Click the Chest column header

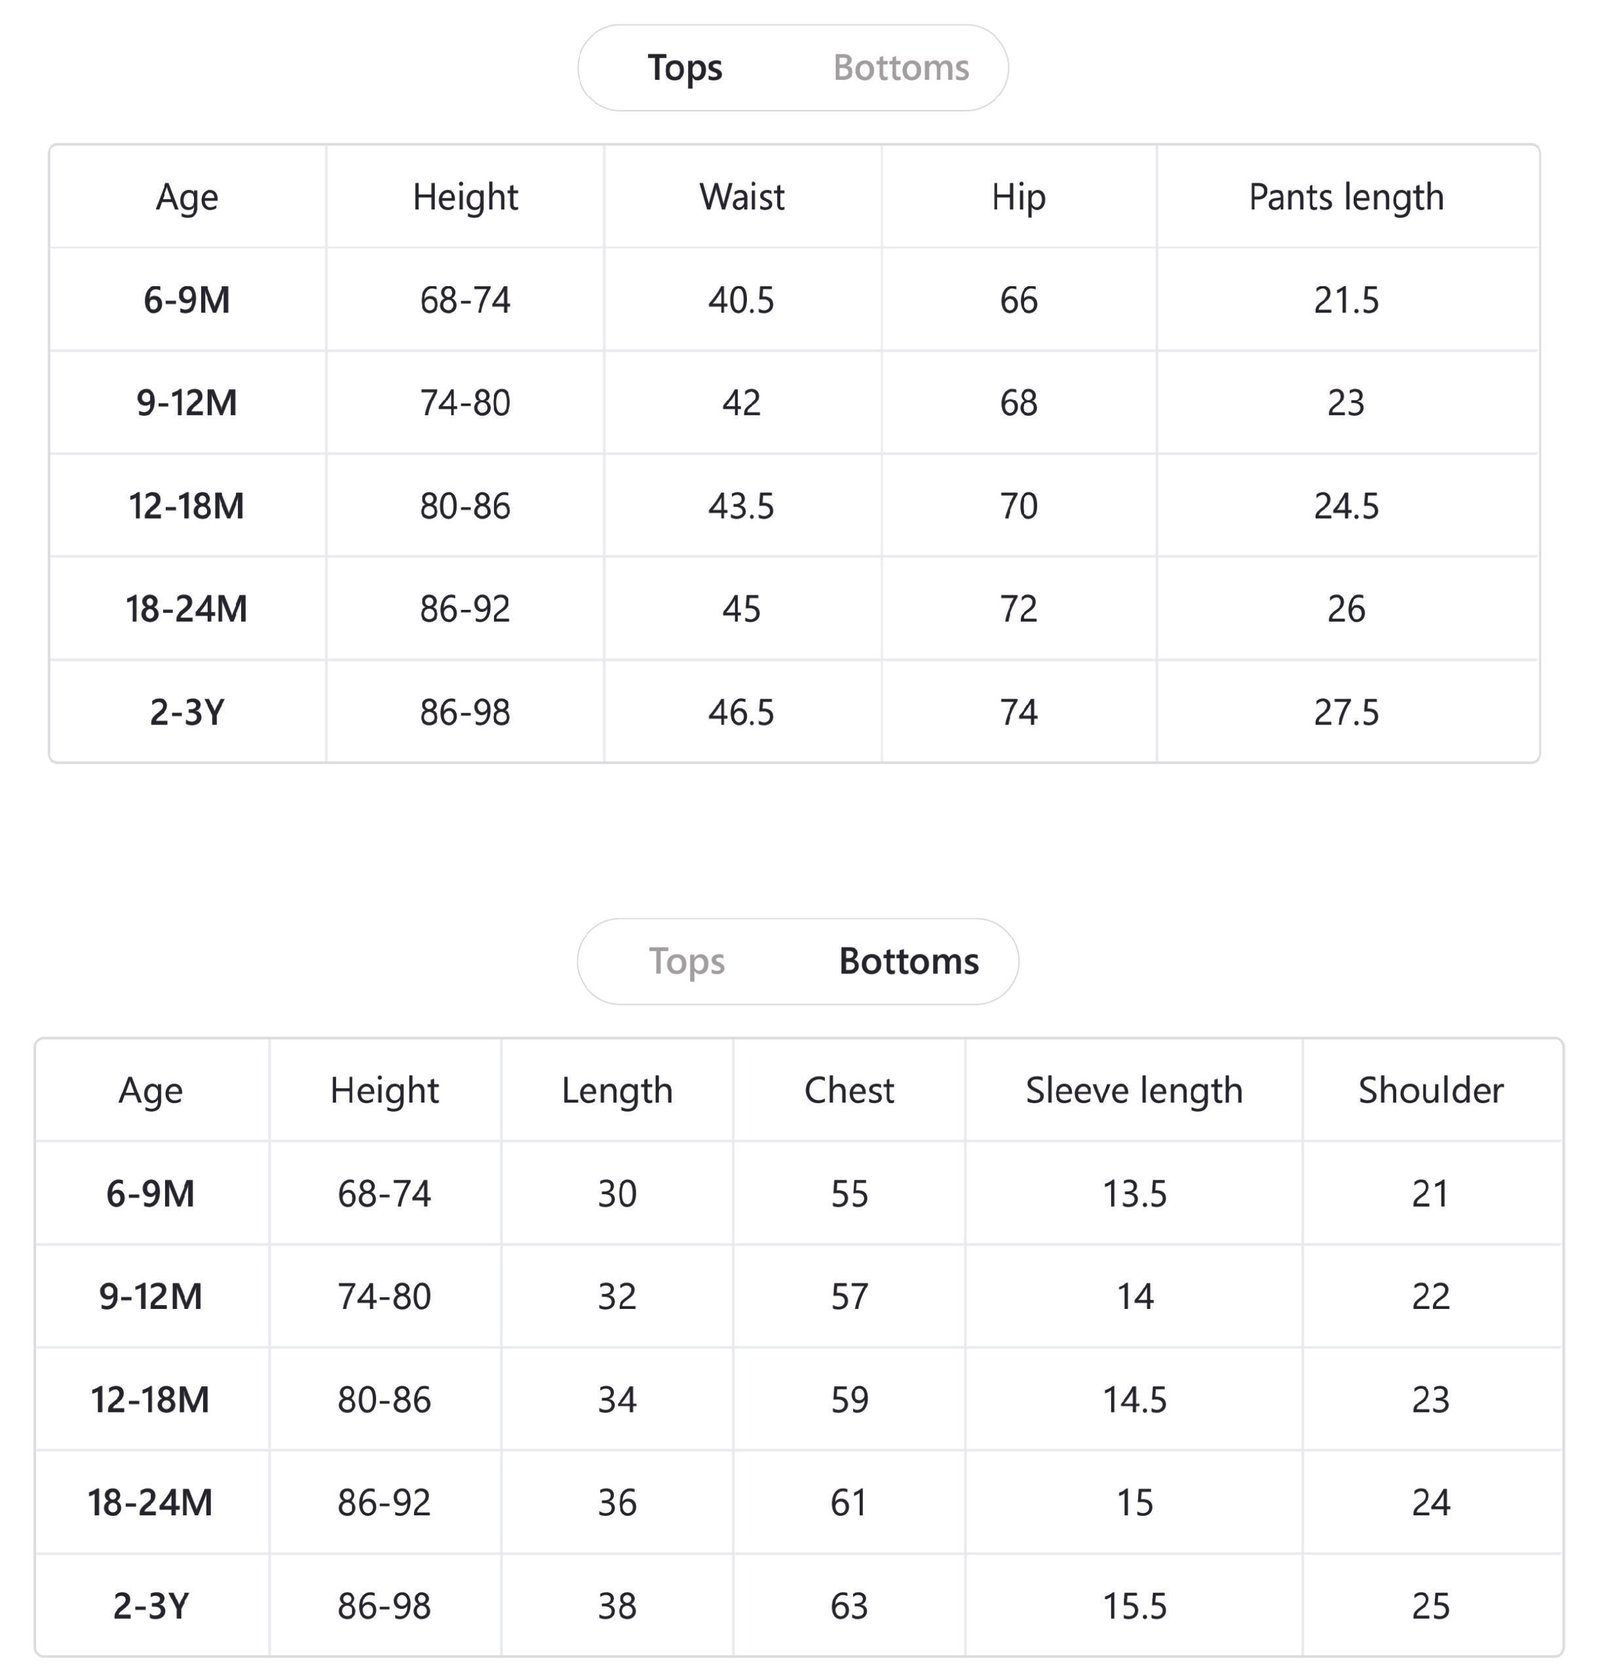coord(849,1090)
